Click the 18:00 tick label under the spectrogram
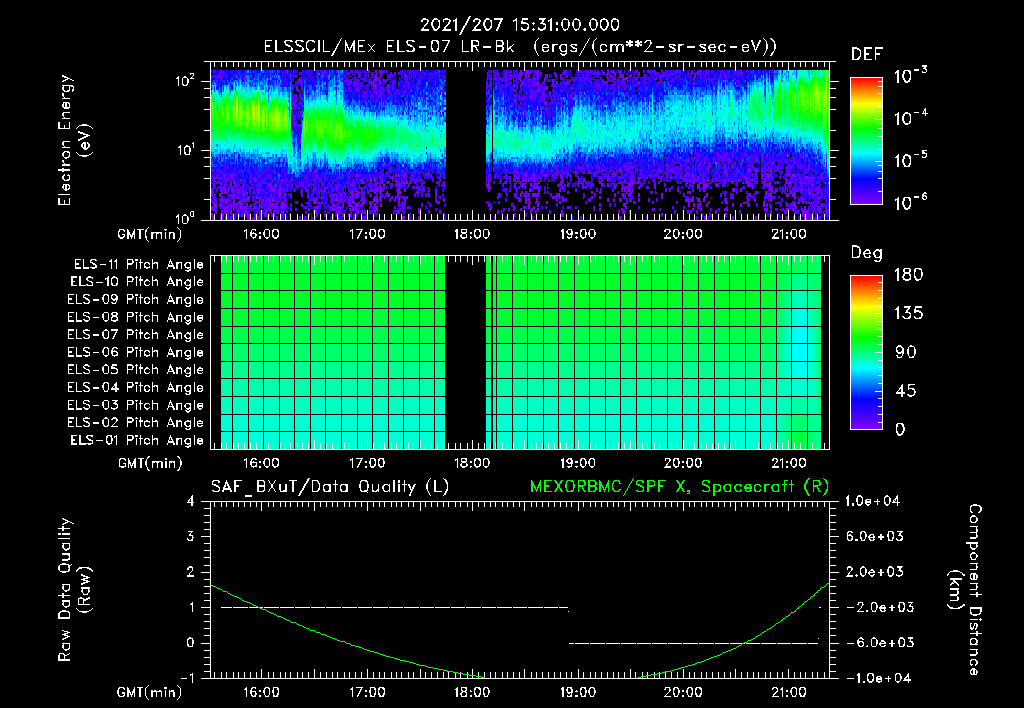This screenshot has width=1024, height=708. point(472,234)
